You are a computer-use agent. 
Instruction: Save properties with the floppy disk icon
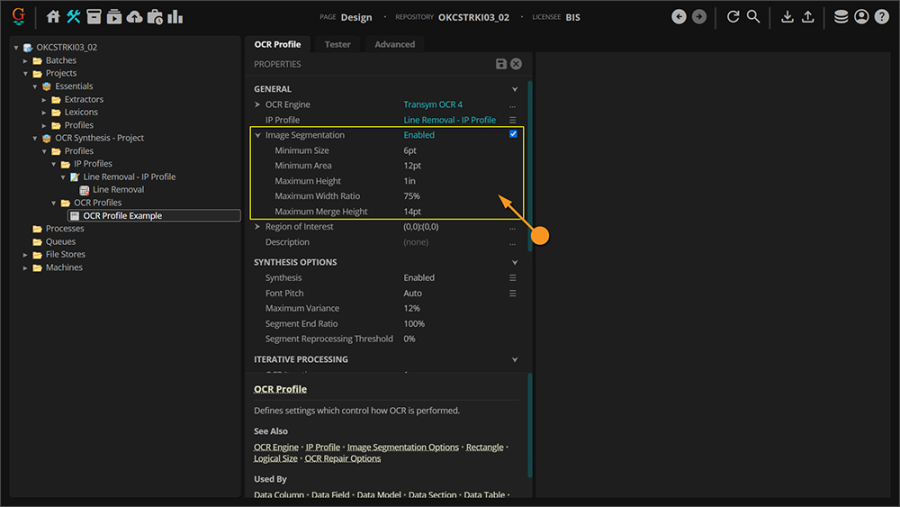[501, 64]
